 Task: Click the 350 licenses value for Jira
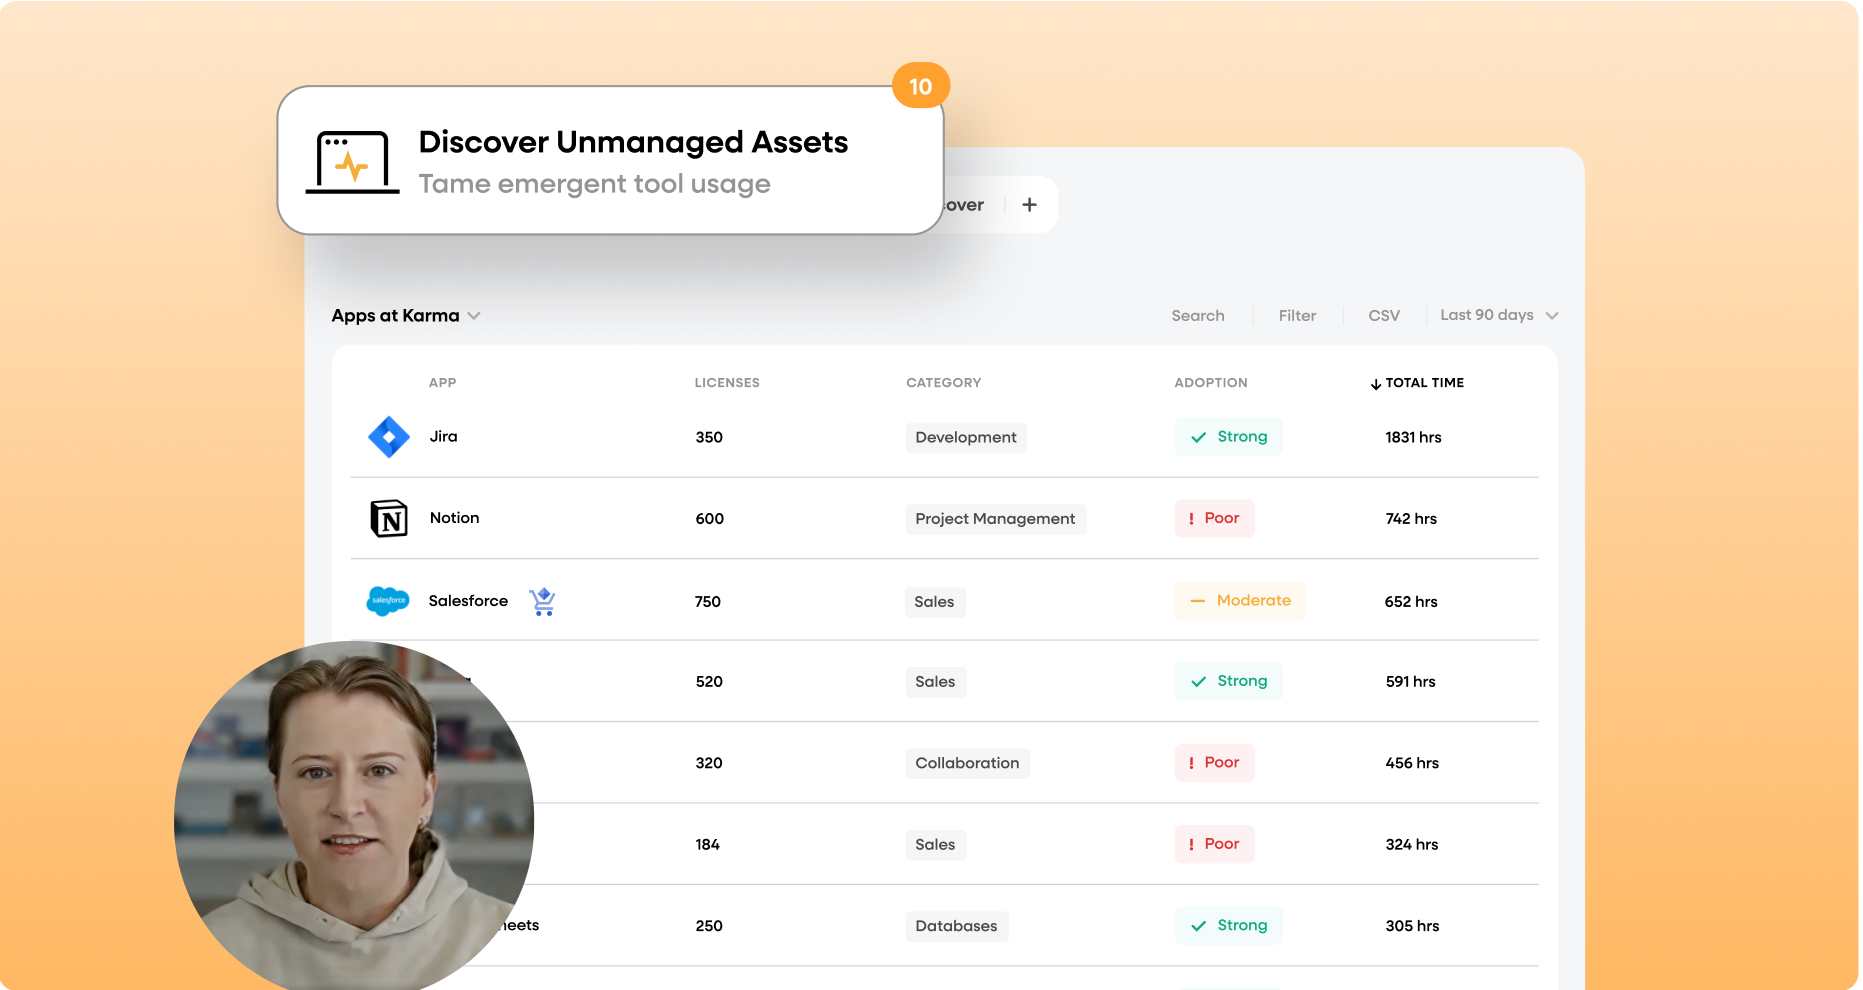click(709, 438)
